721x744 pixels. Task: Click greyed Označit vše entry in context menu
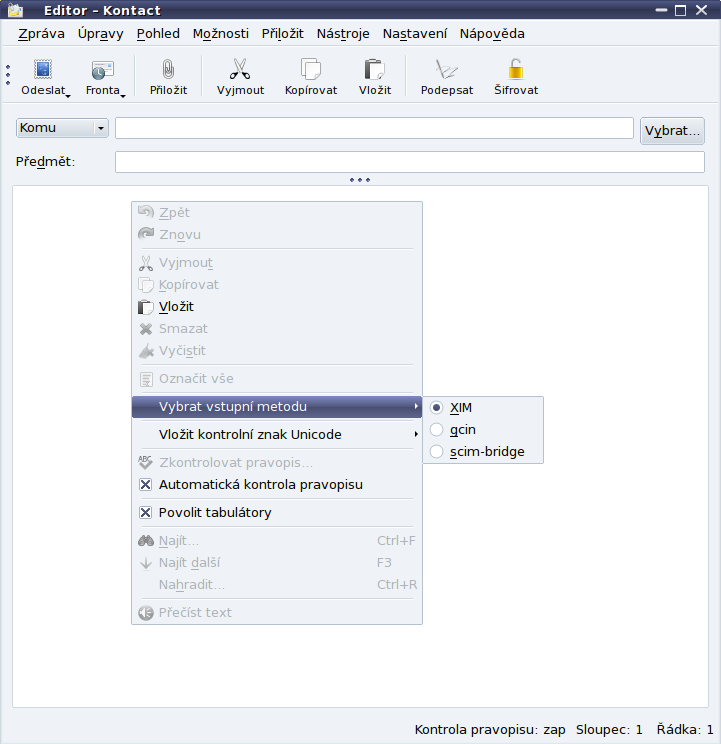[277, 379]
